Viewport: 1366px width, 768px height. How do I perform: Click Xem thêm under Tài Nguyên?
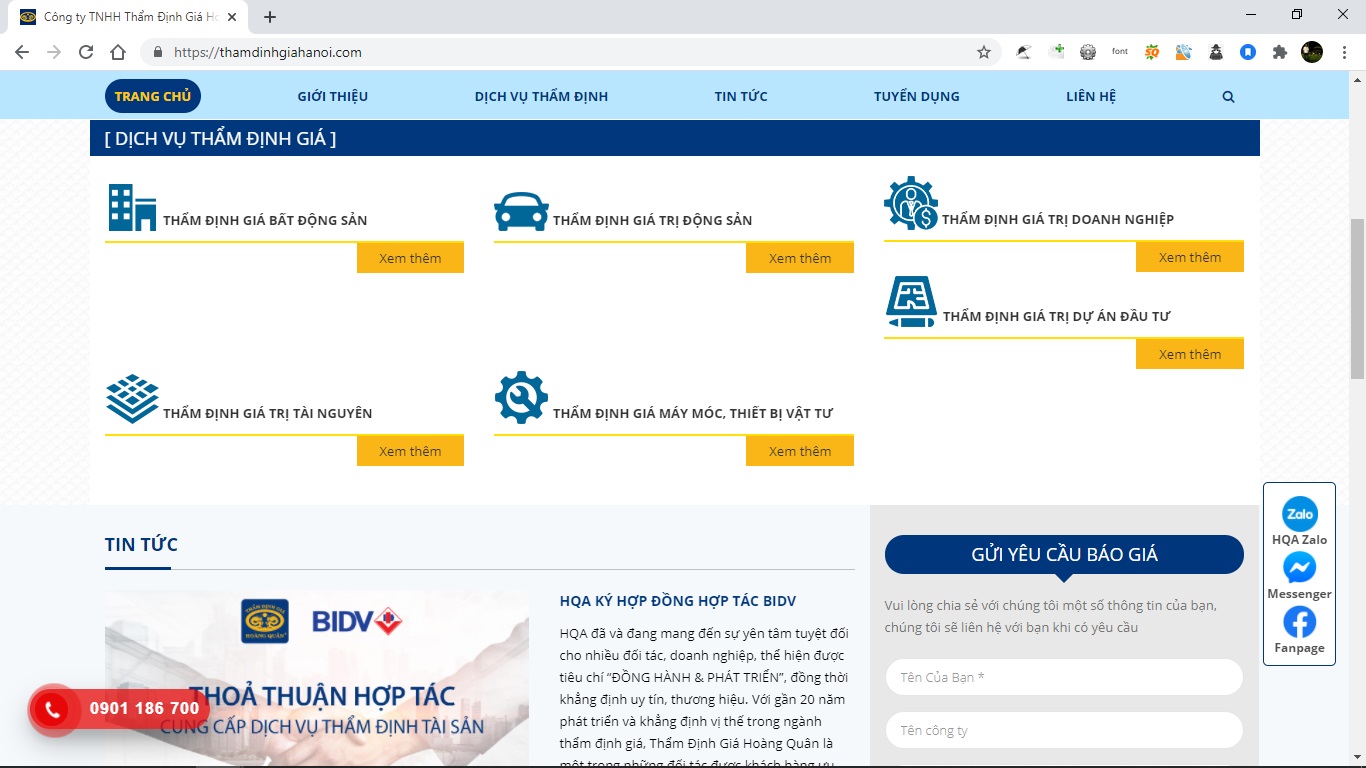pos(410,451)
